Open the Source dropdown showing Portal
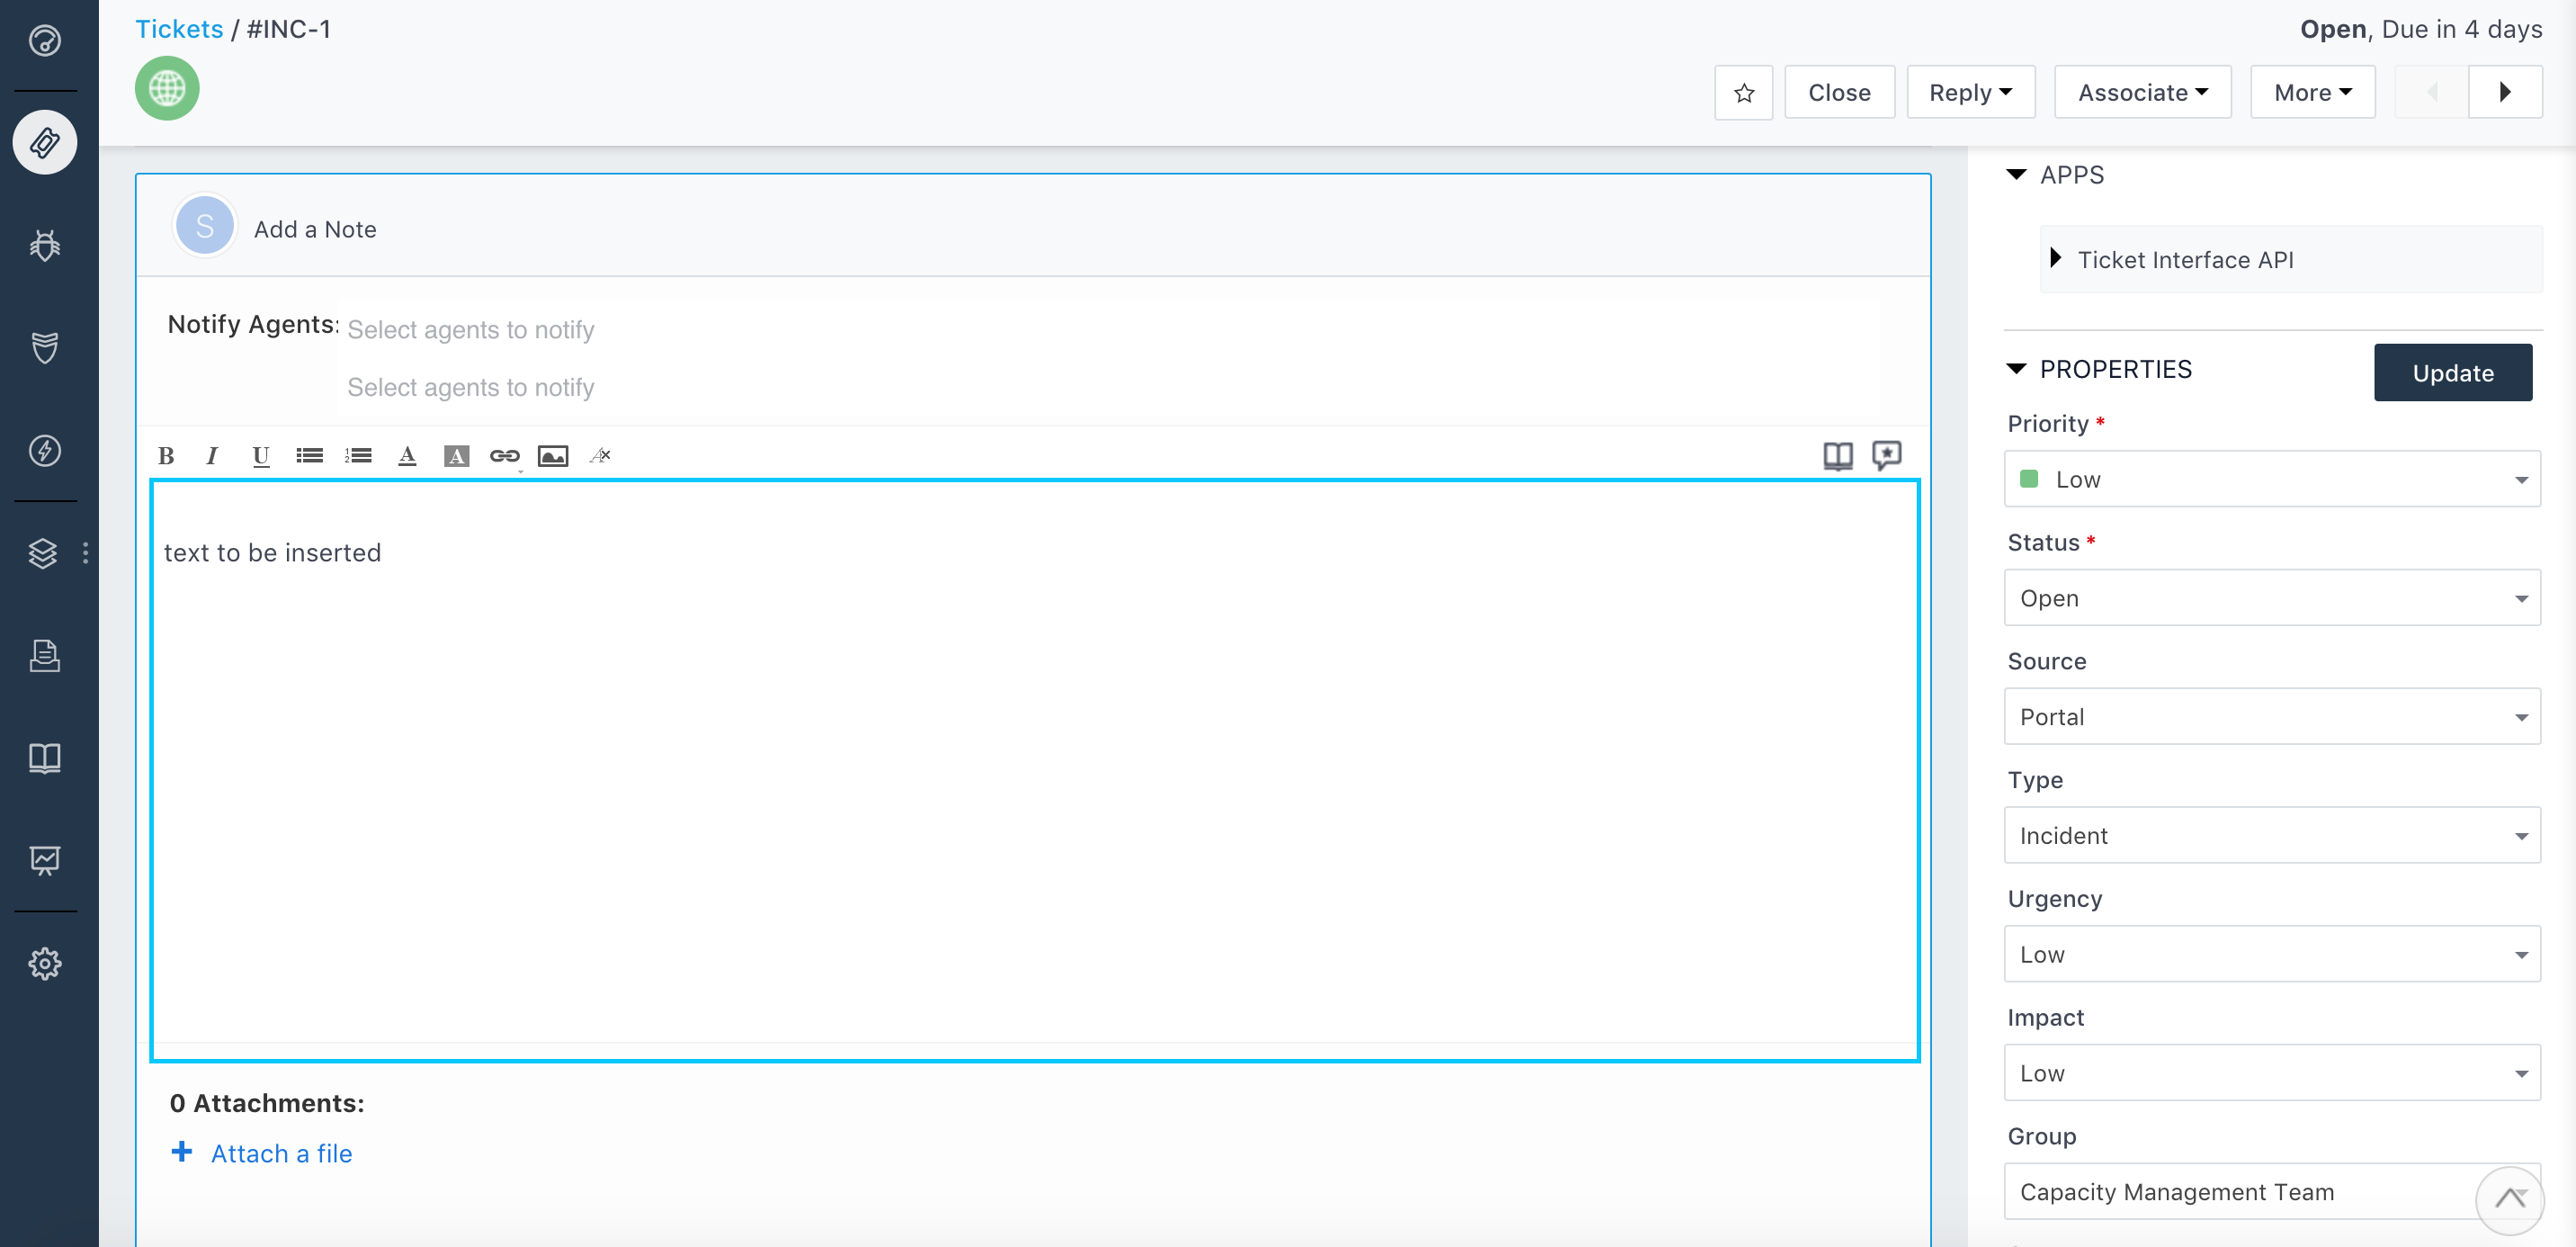 (2272, 717)
